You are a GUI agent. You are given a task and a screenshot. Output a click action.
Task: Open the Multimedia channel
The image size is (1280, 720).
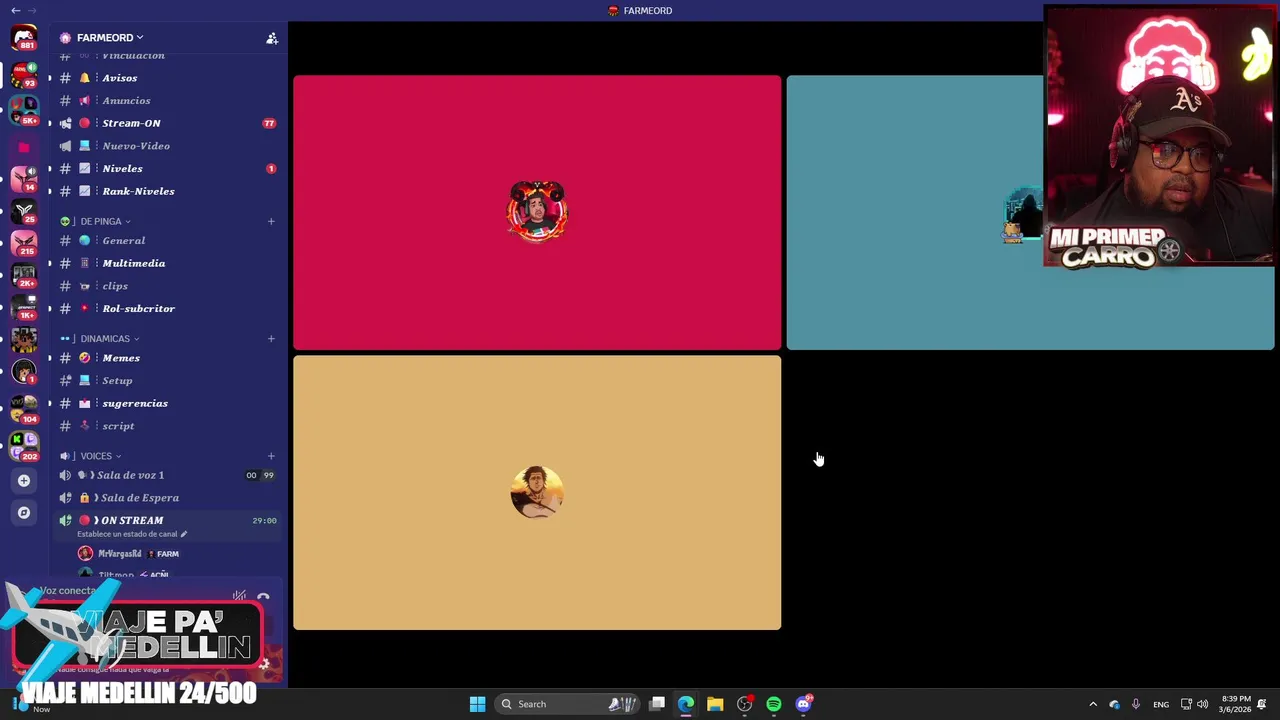pyautogui.click(x=167, y=263)
